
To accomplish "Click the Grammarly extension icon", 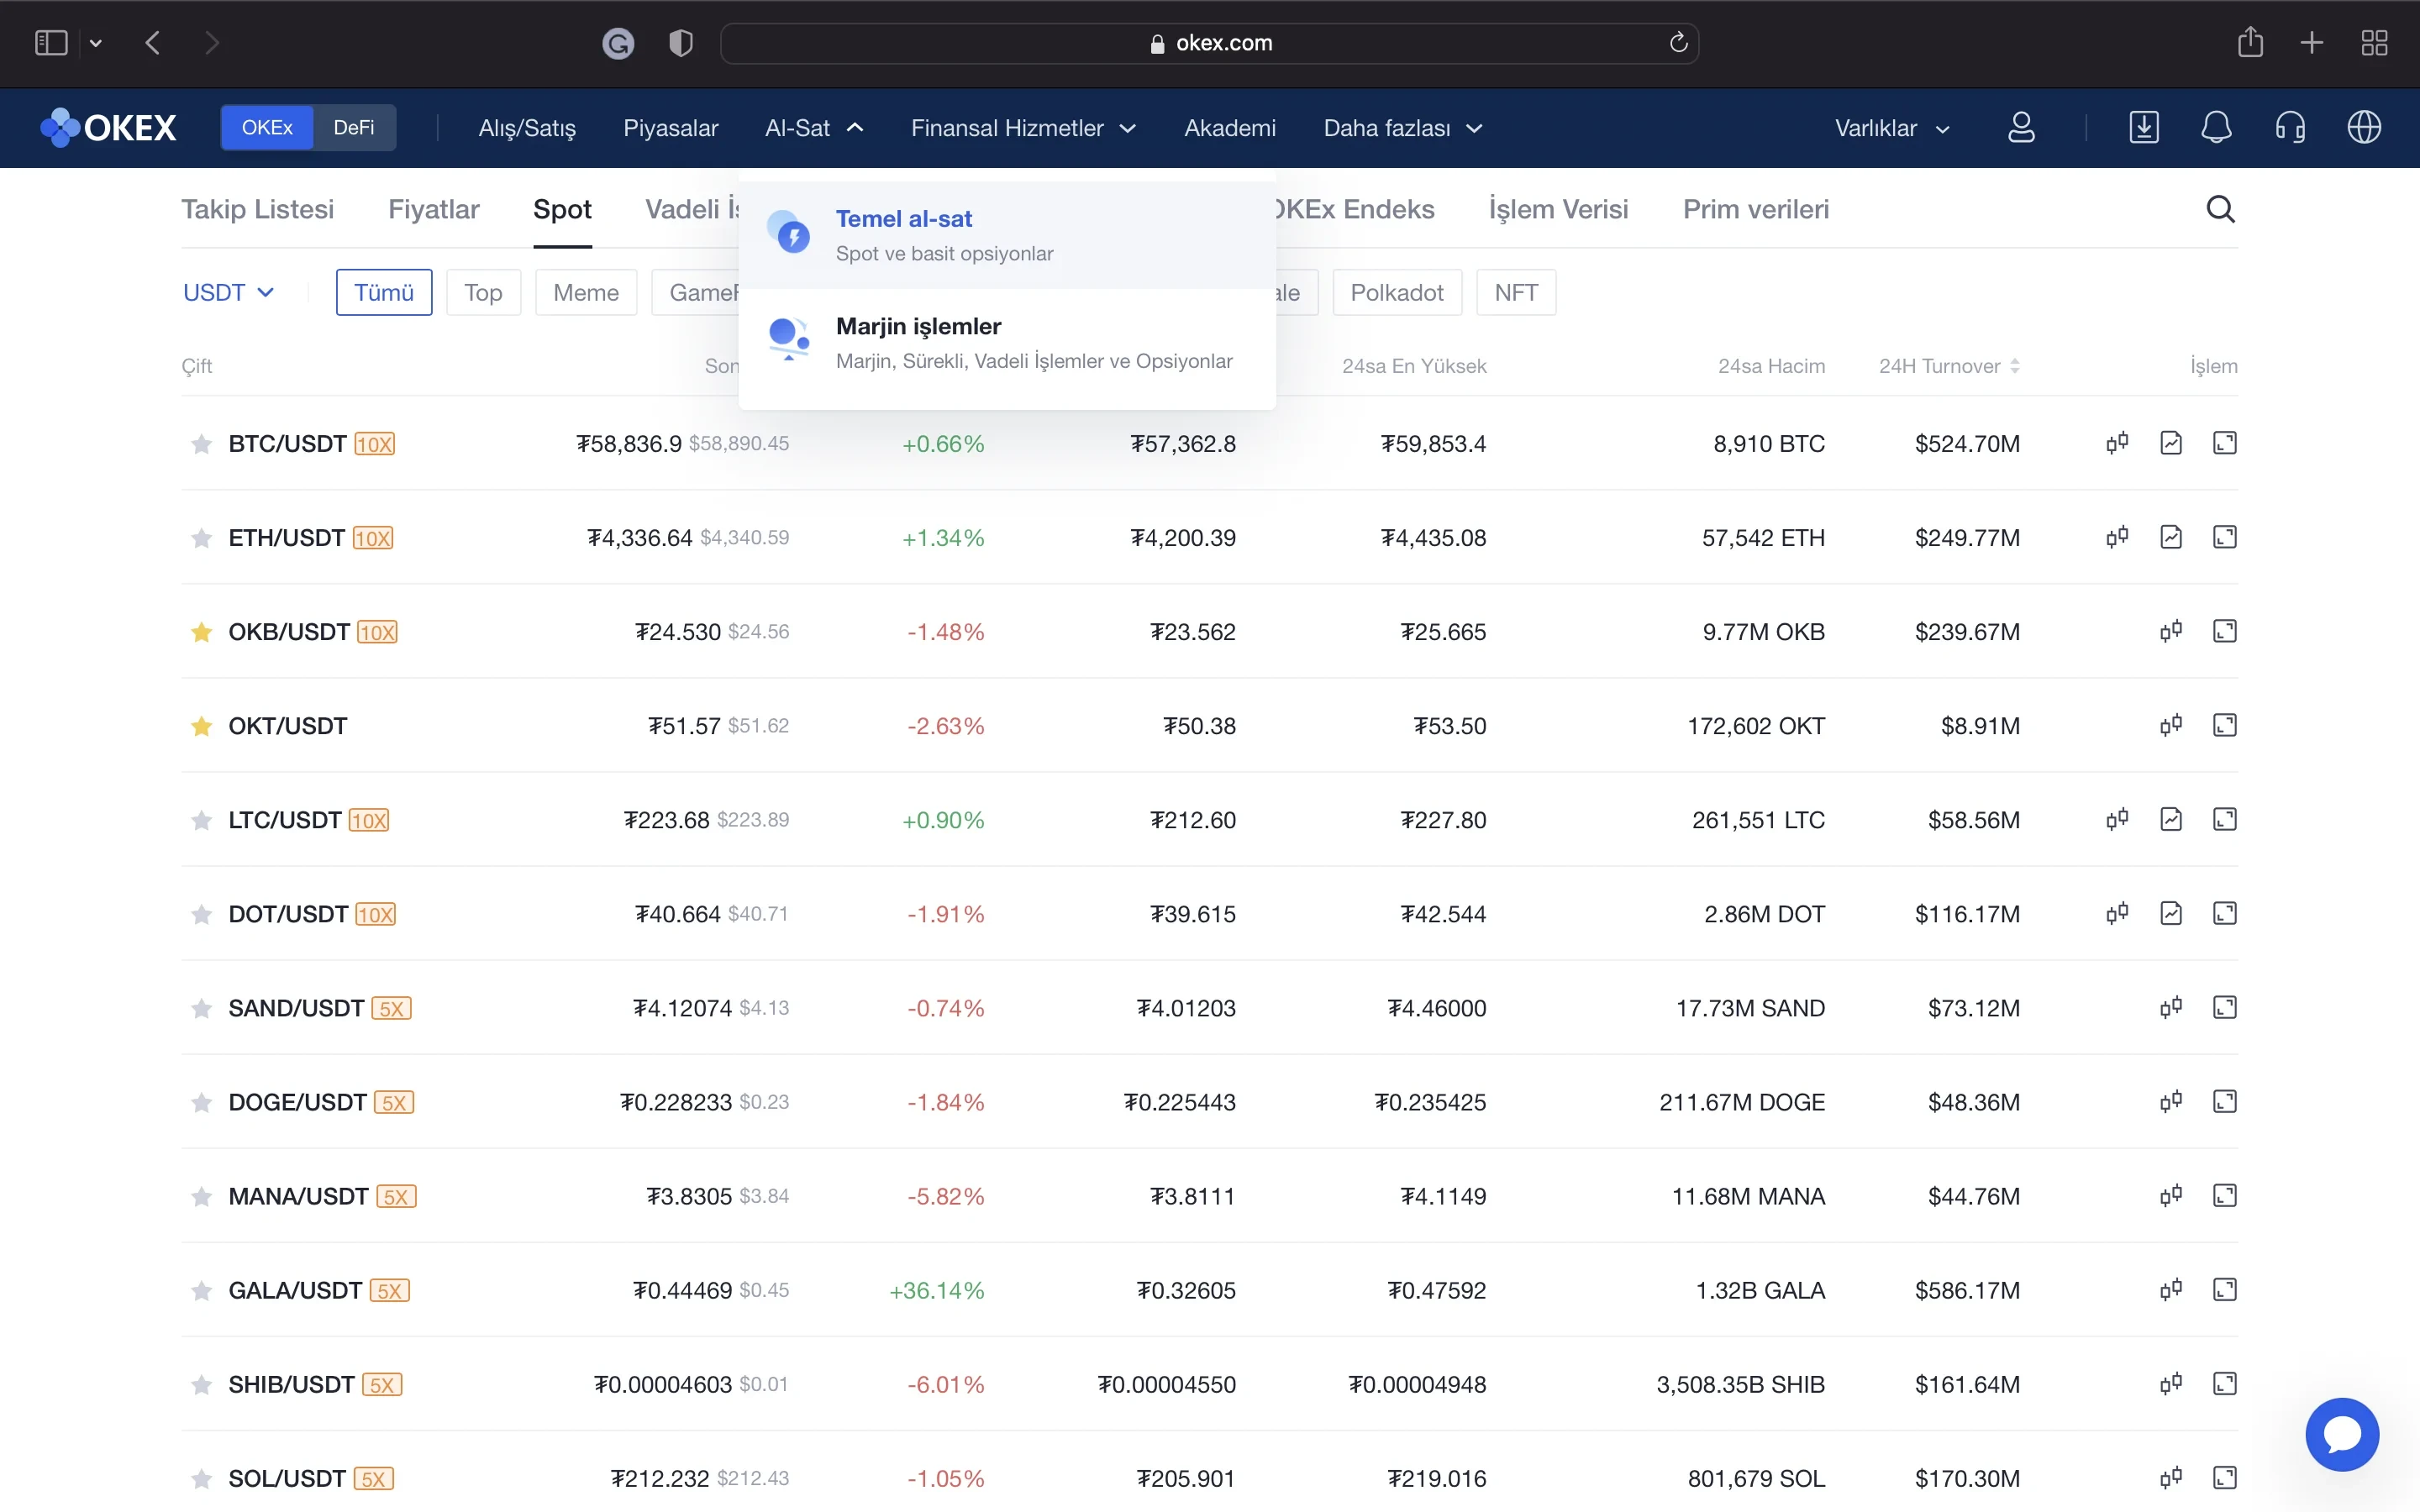I will (618, 43).
